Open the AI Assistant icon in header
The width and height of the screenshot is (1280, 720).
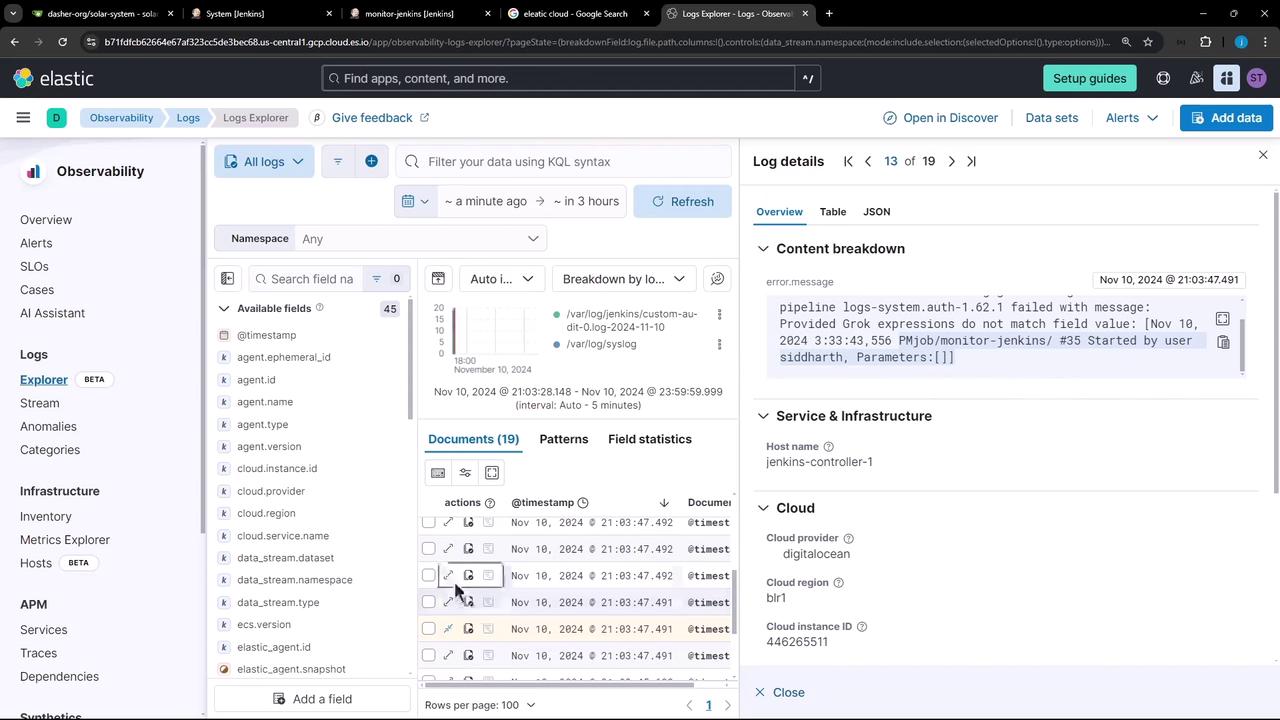(1226, 78)
